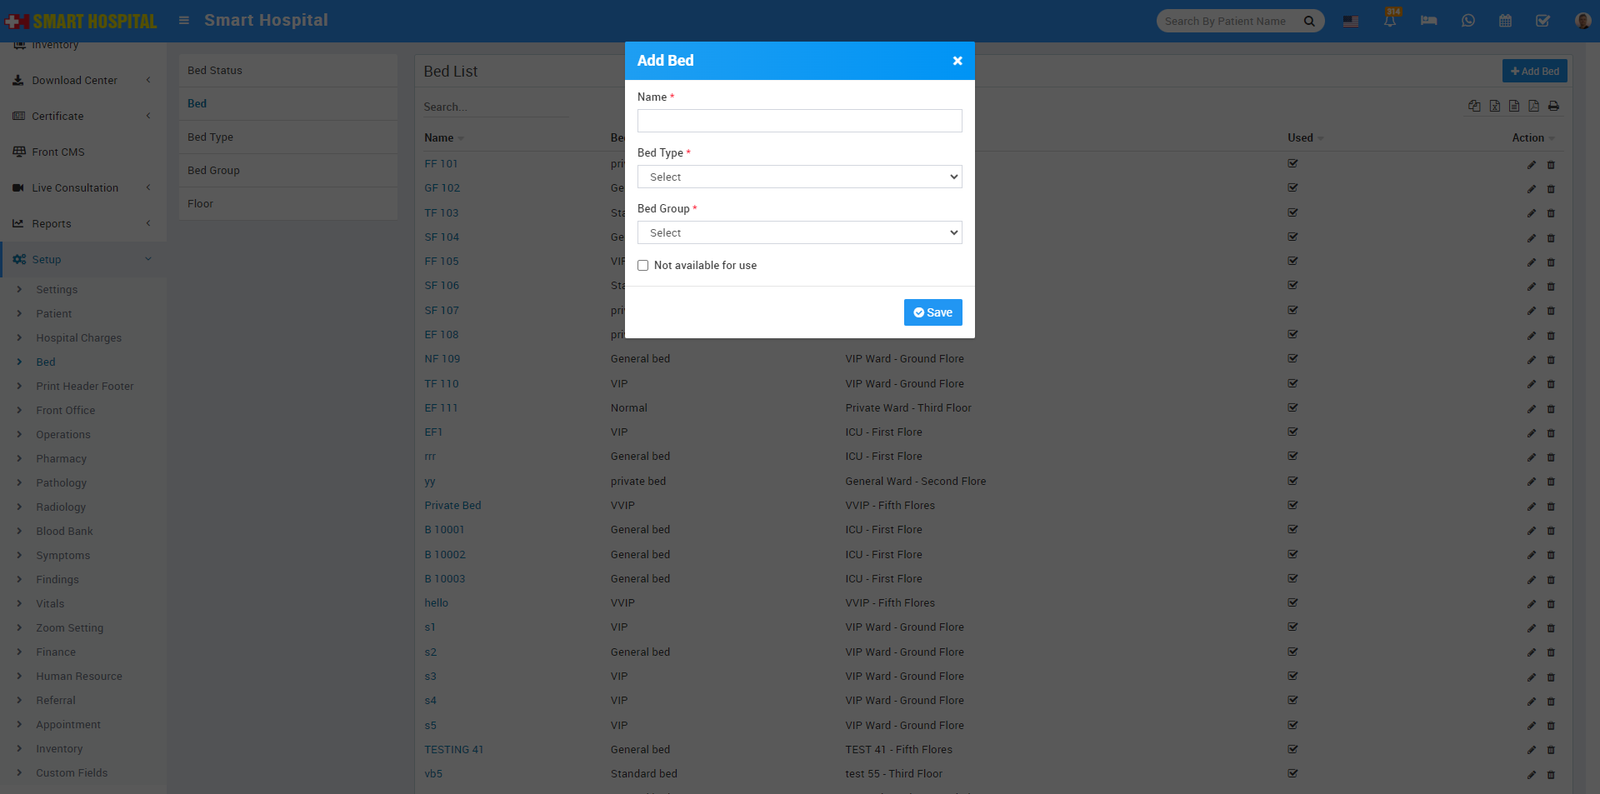This screenshot has width=1600, height=794.
Task: Export bed list using the PDF icon
Action: click(1533, 106)
